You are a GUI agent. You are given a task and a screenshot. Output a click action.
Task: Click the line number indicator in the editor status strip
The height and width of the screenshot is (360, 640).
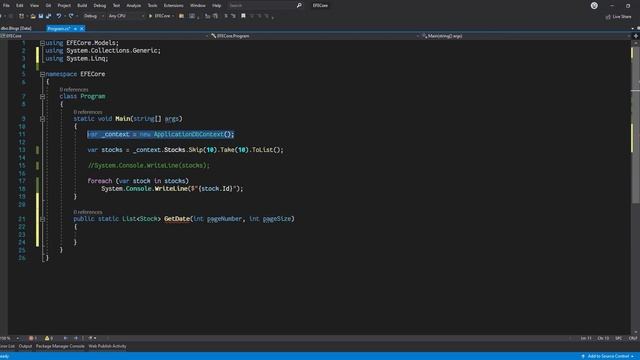[x=586, y=338]
